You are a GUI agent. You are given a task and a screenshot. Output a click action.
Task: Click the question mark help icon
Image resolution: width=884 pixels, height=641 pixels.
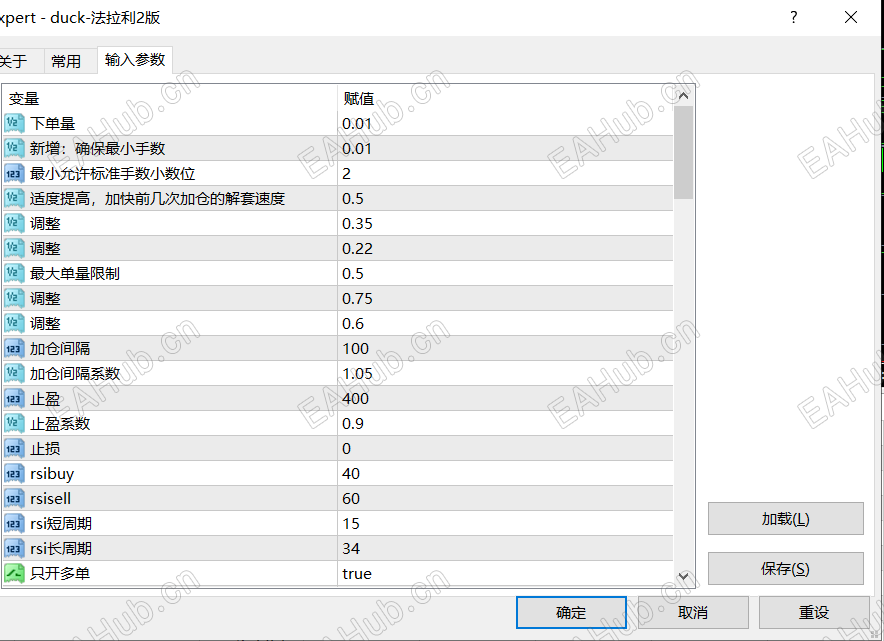coord(793,17)
